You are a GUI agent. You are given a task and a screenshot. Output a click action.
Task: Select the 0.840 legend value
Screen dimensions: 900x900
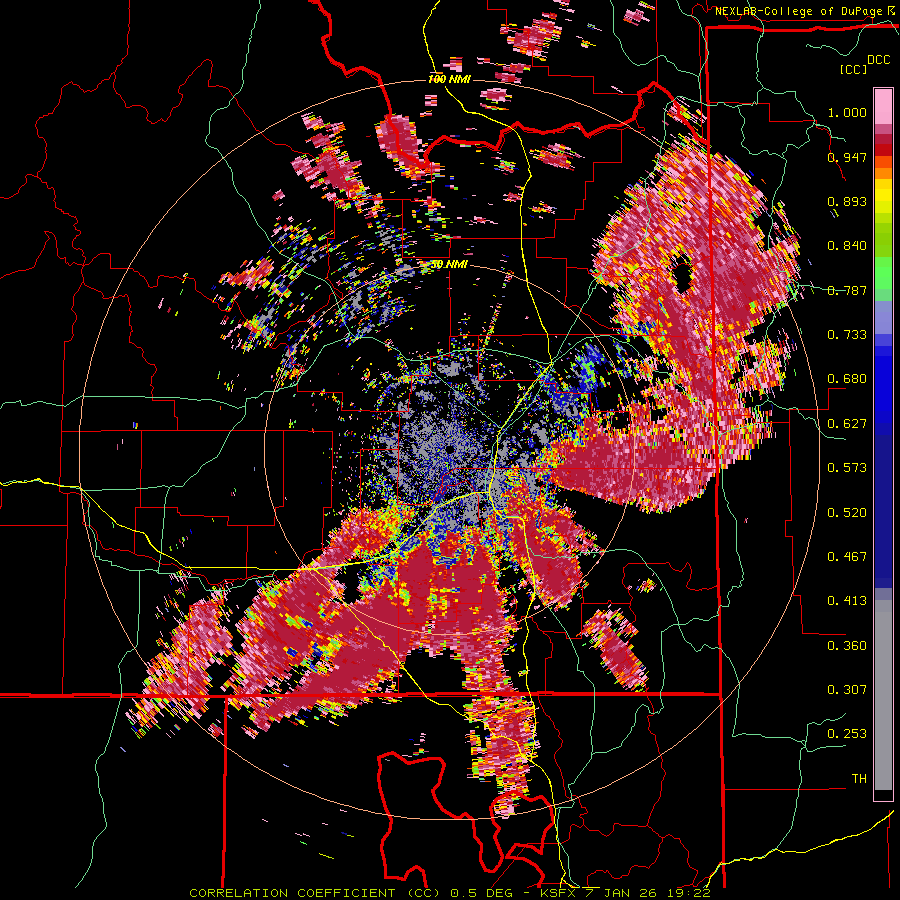pyautogui.click(x=847, y=246)
